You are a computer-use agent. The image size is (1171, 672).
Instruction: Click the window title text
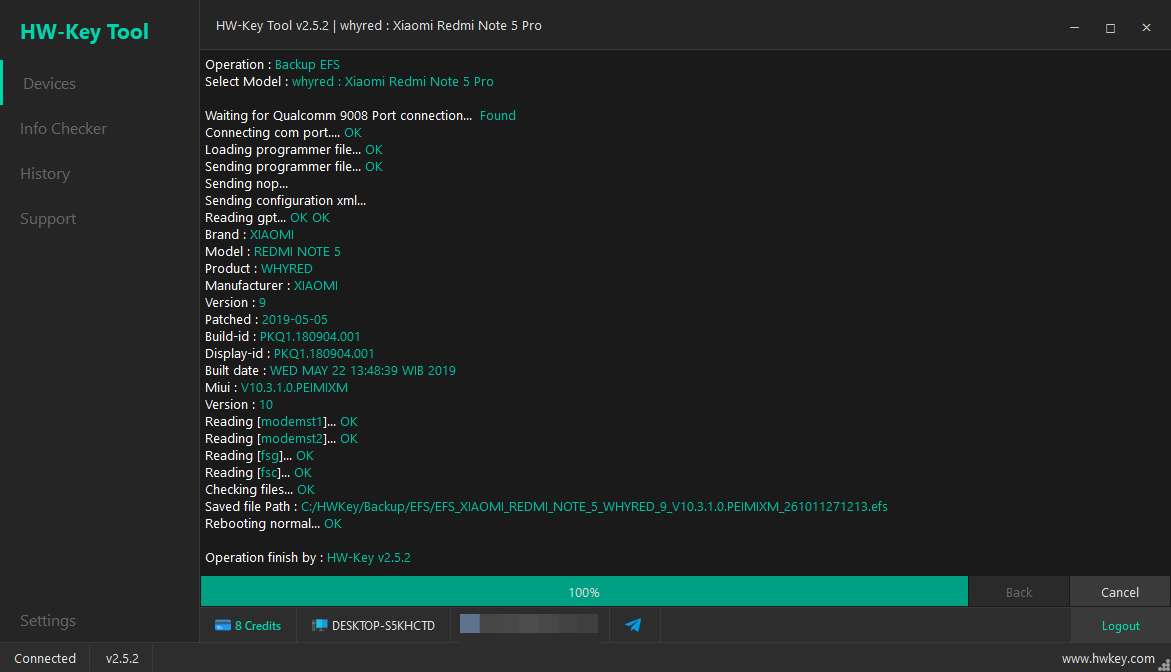[379, 25]
